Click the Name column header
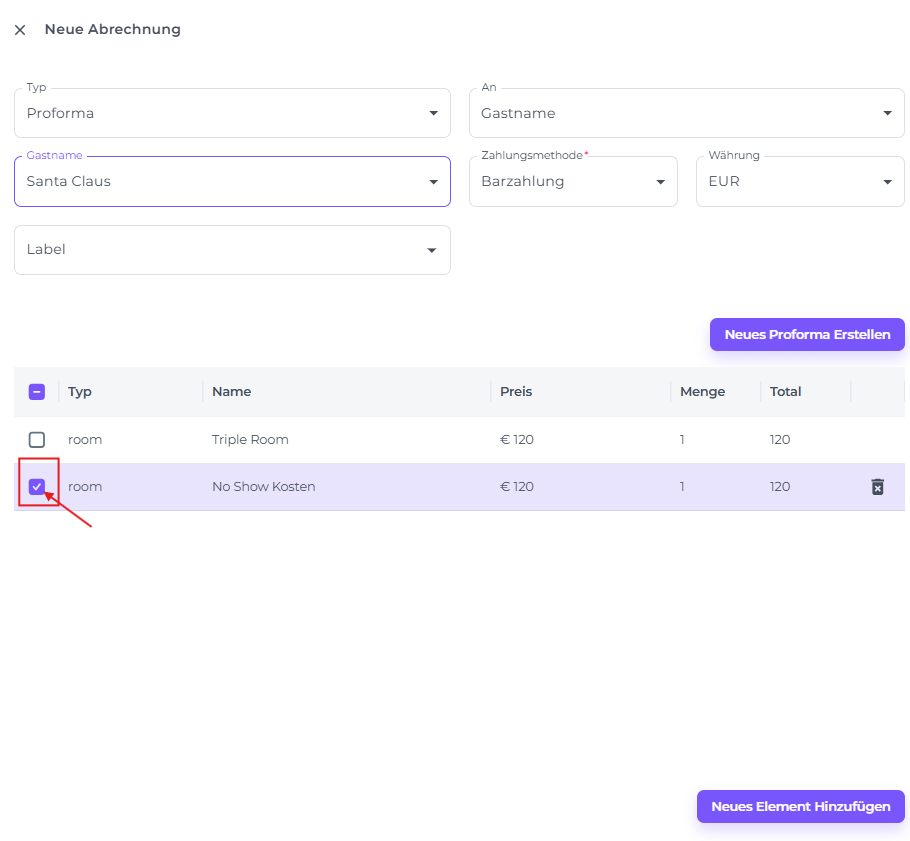 point(232,392)
